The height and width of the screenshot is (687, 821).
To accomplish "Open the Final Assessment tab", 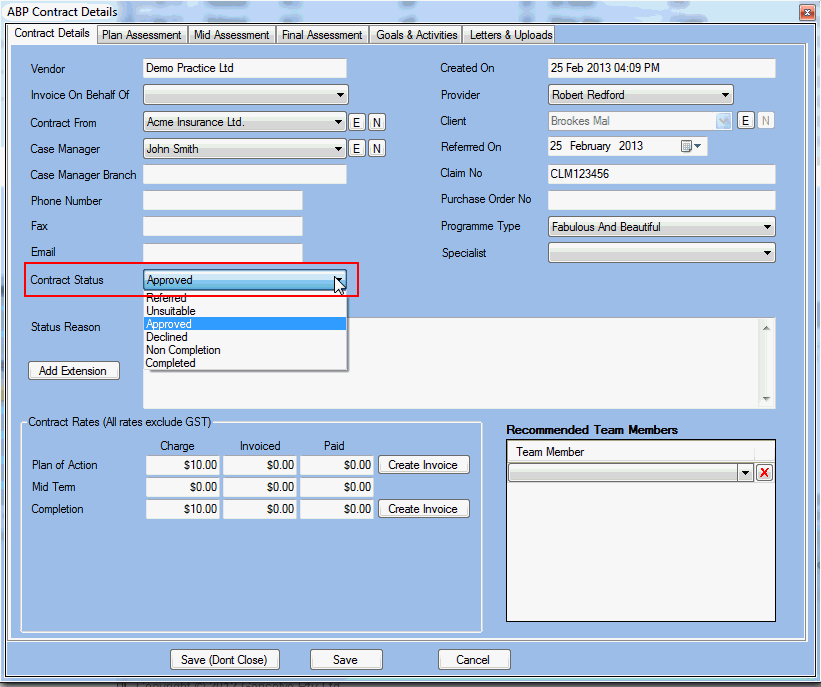I will tap(322, 35).
